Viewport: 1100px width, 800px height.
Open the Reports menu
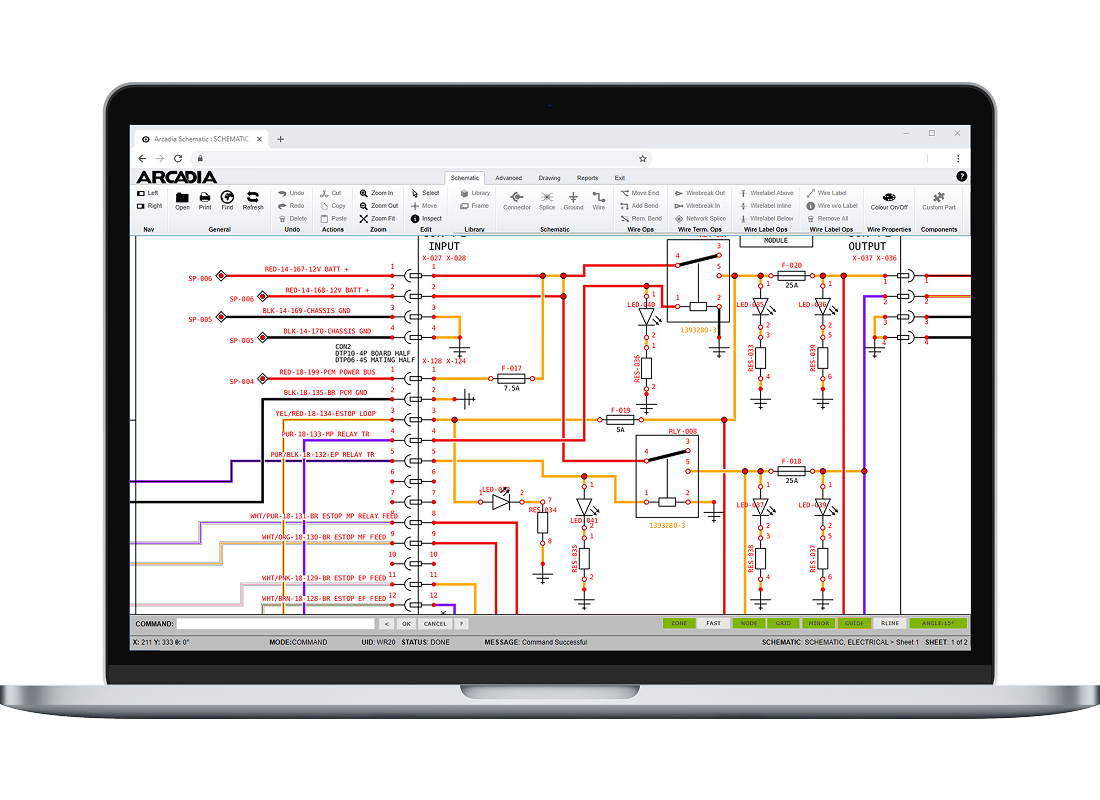point(588,177)
